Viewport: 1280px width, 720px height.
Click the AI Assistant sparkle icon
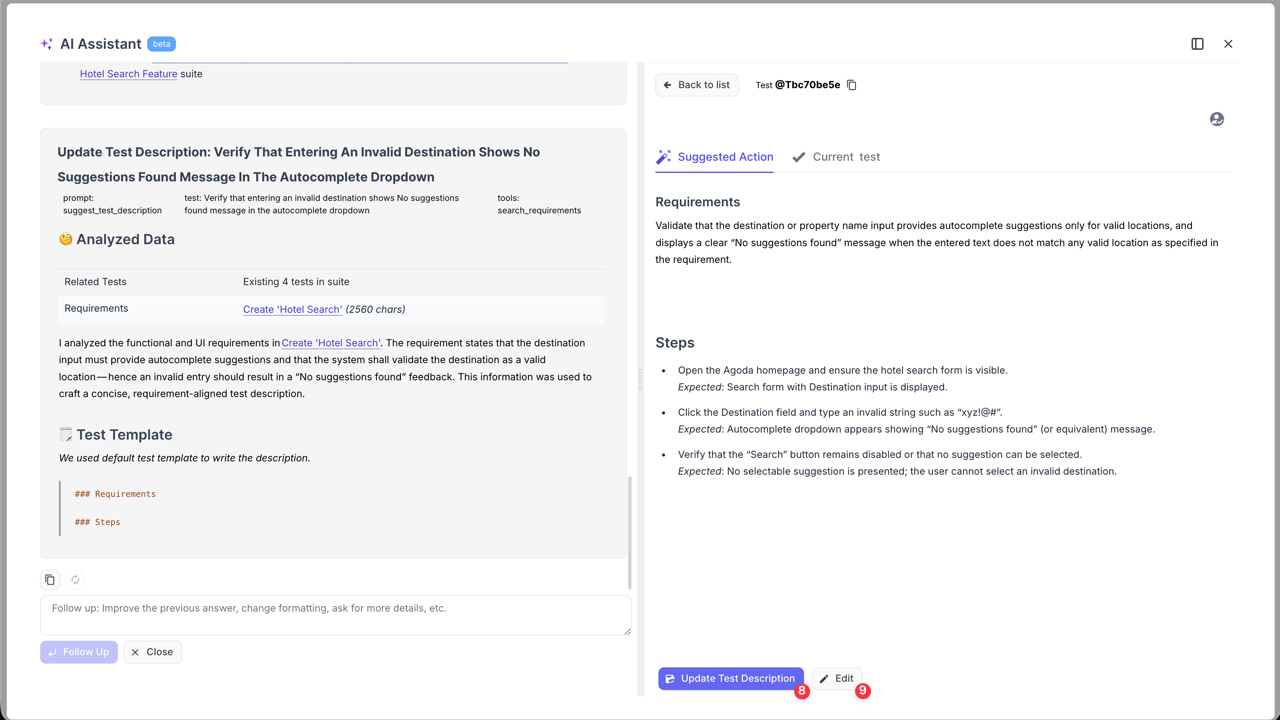[x=45, y=43]
